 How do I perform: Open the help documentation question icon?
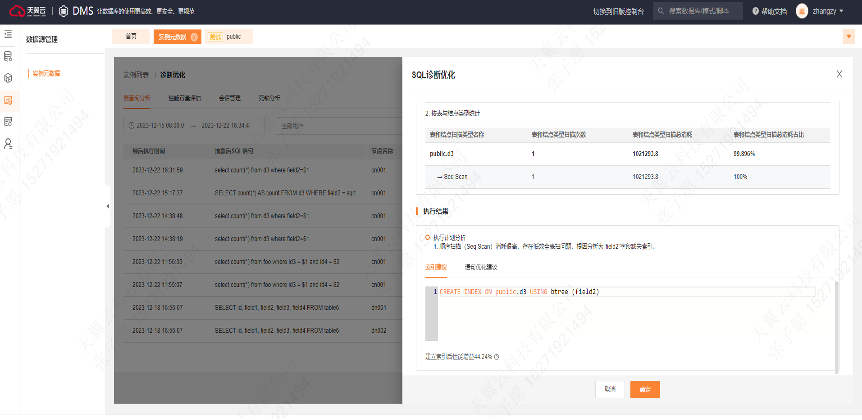coord(755,11)
